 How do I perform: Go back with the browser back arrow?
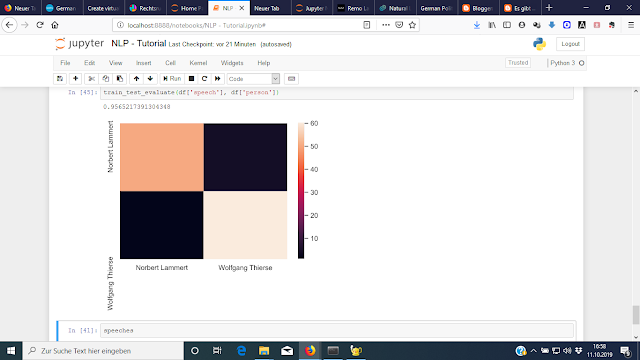(9, 25)
